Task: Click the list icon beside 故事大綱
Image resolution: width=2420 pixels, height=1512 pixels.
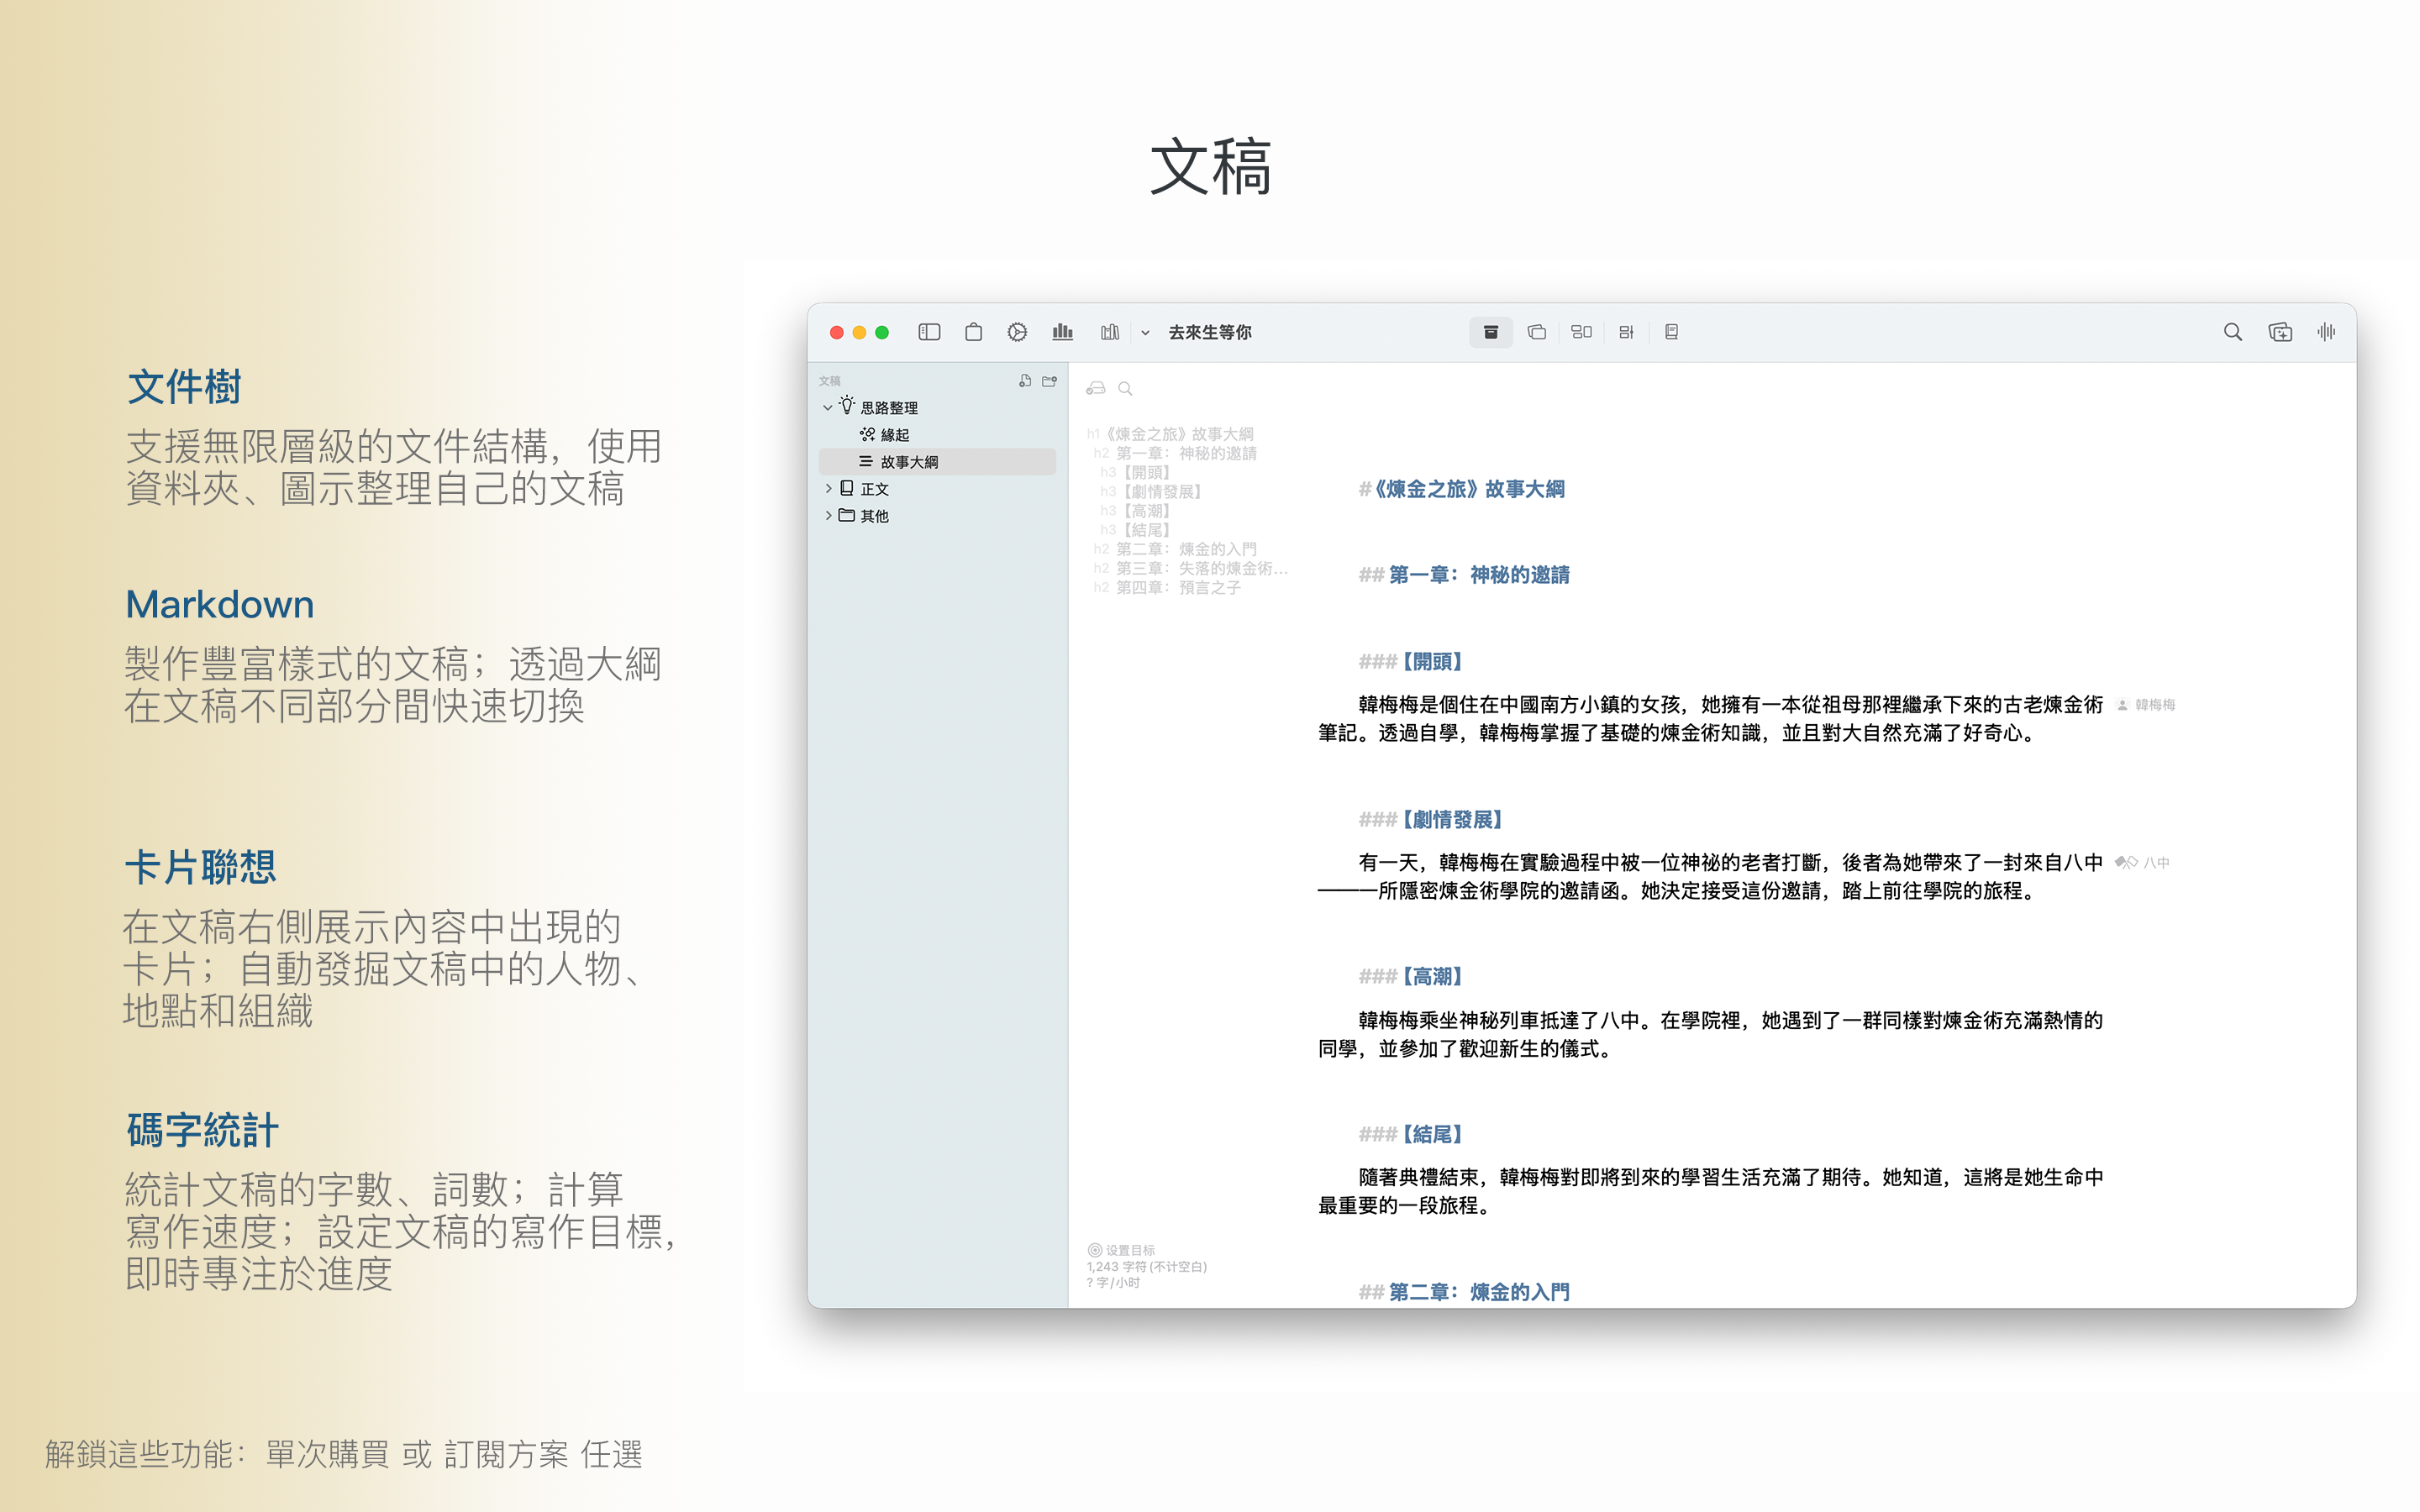Action: pos(866,461)
